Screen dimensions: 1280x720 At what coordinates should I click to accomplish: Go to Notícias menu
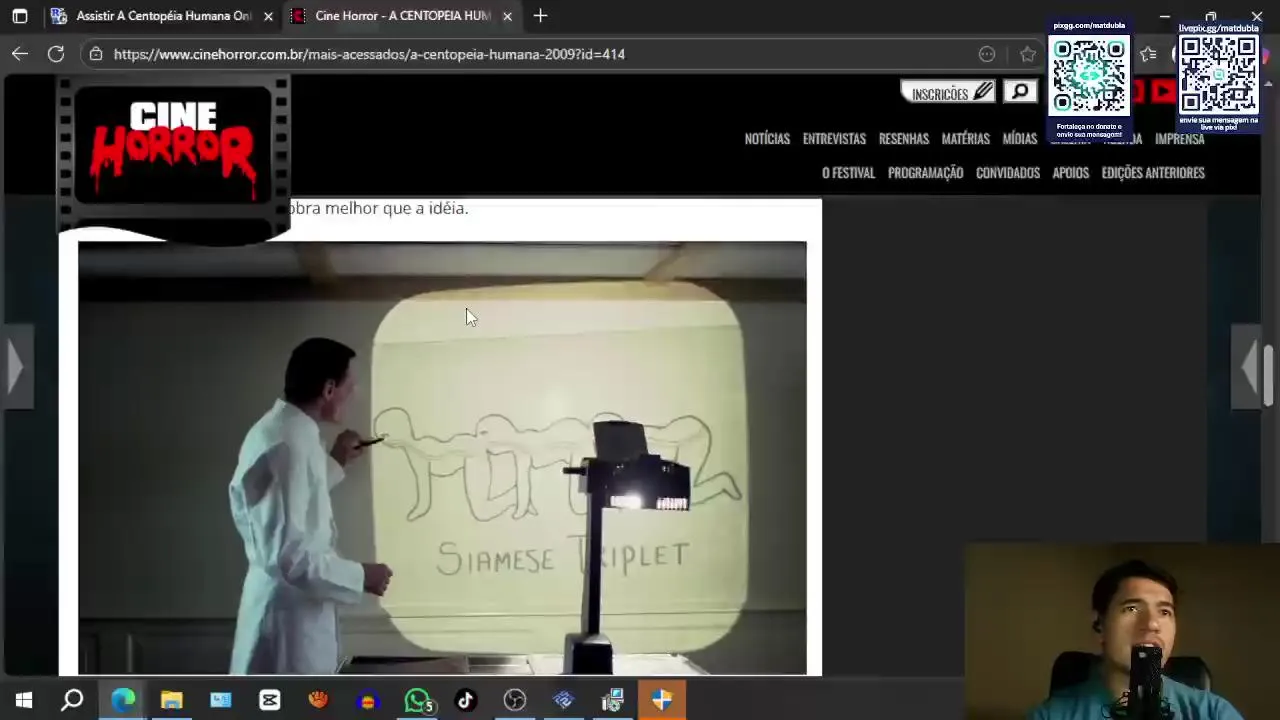[767, 139]
